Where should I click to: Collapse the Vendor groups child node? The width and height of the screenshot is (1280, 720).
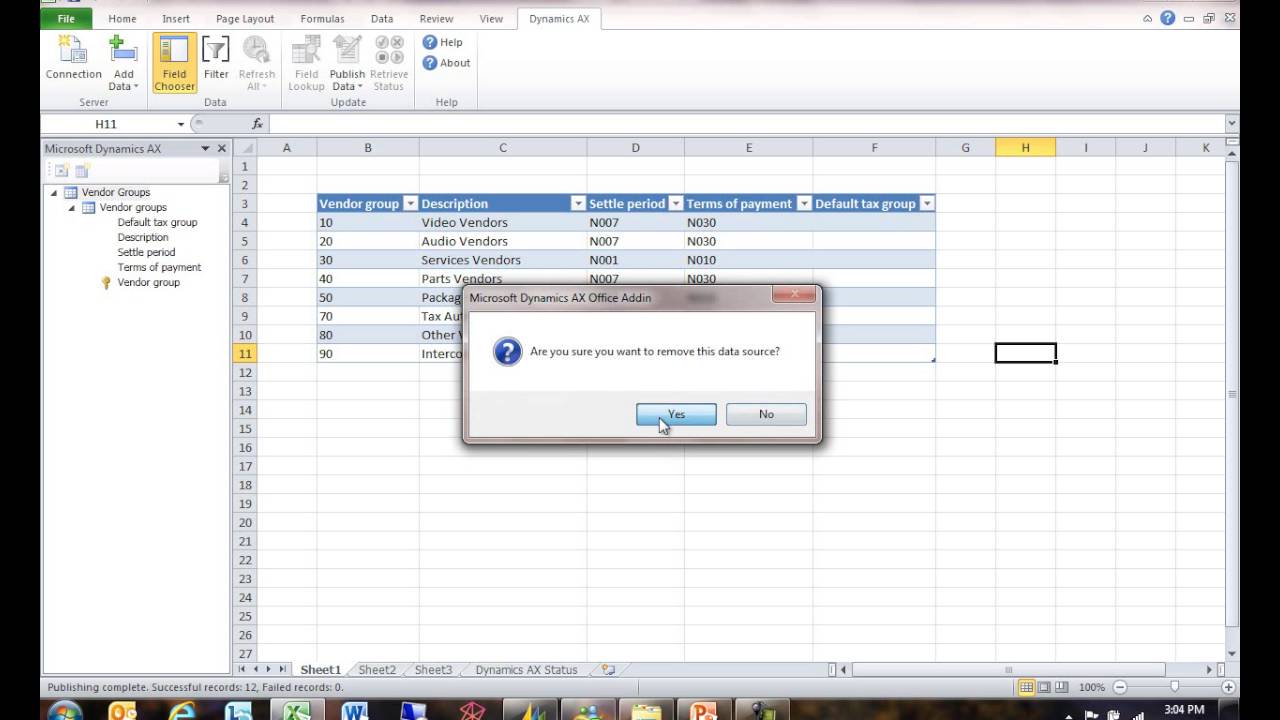72,207
